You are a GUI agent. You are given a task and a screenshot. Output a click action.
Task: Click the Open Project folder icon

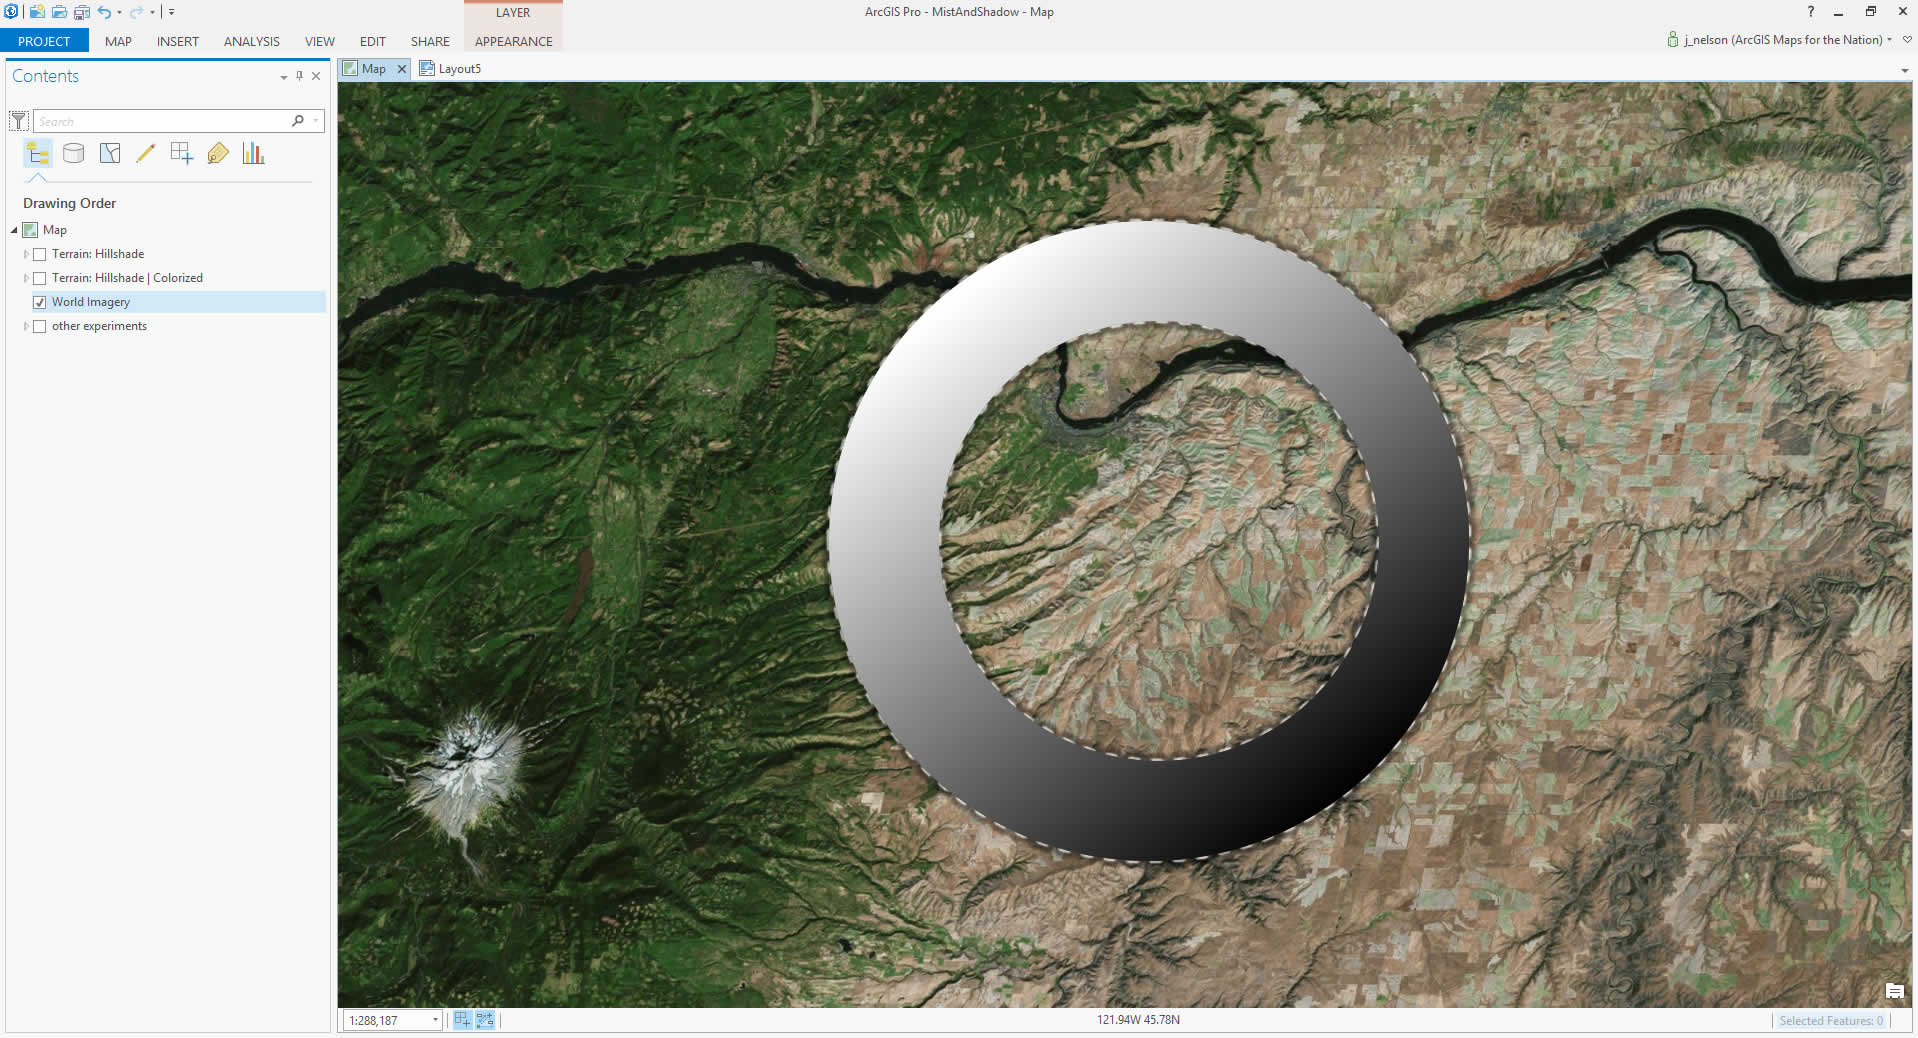[59, 12]
